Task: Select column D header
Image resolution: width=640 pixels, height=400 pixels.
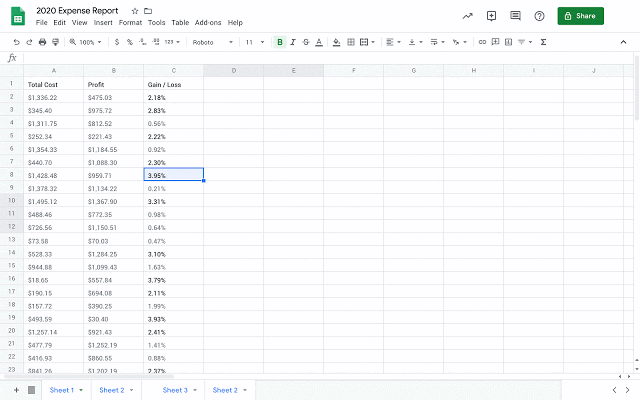Action: [233, 71]
